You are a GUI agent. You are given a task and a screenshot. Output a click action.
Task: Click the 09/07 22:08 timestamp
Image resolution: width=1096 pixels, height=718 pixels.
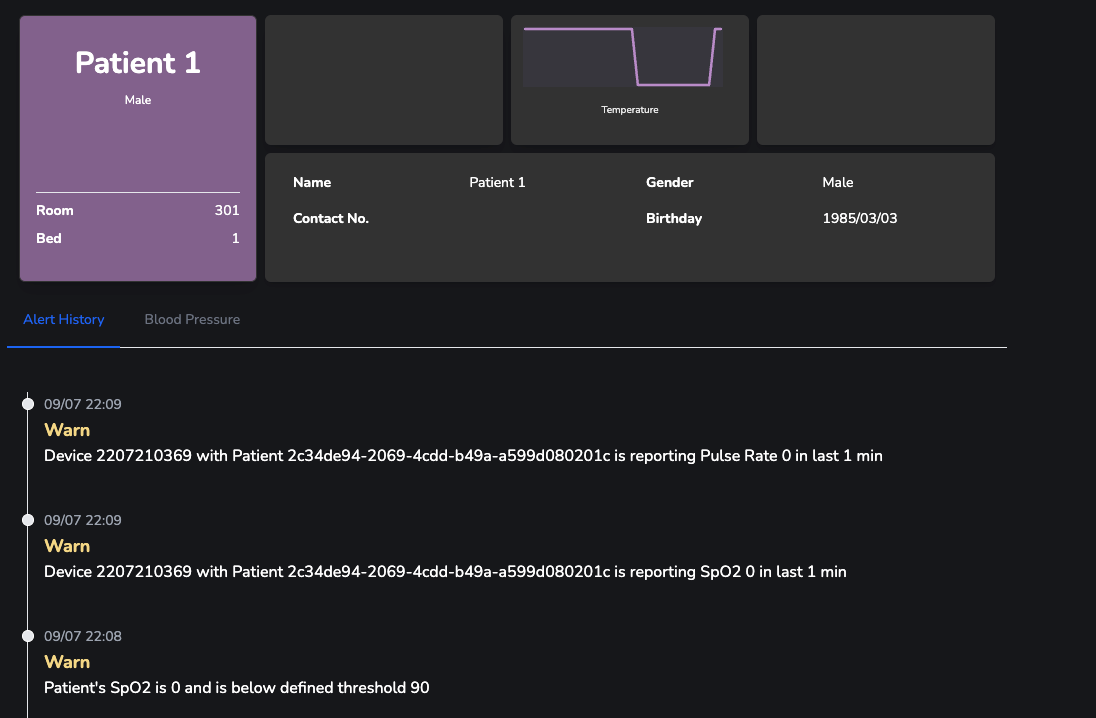pyautogui.click(x=82, y=635)
